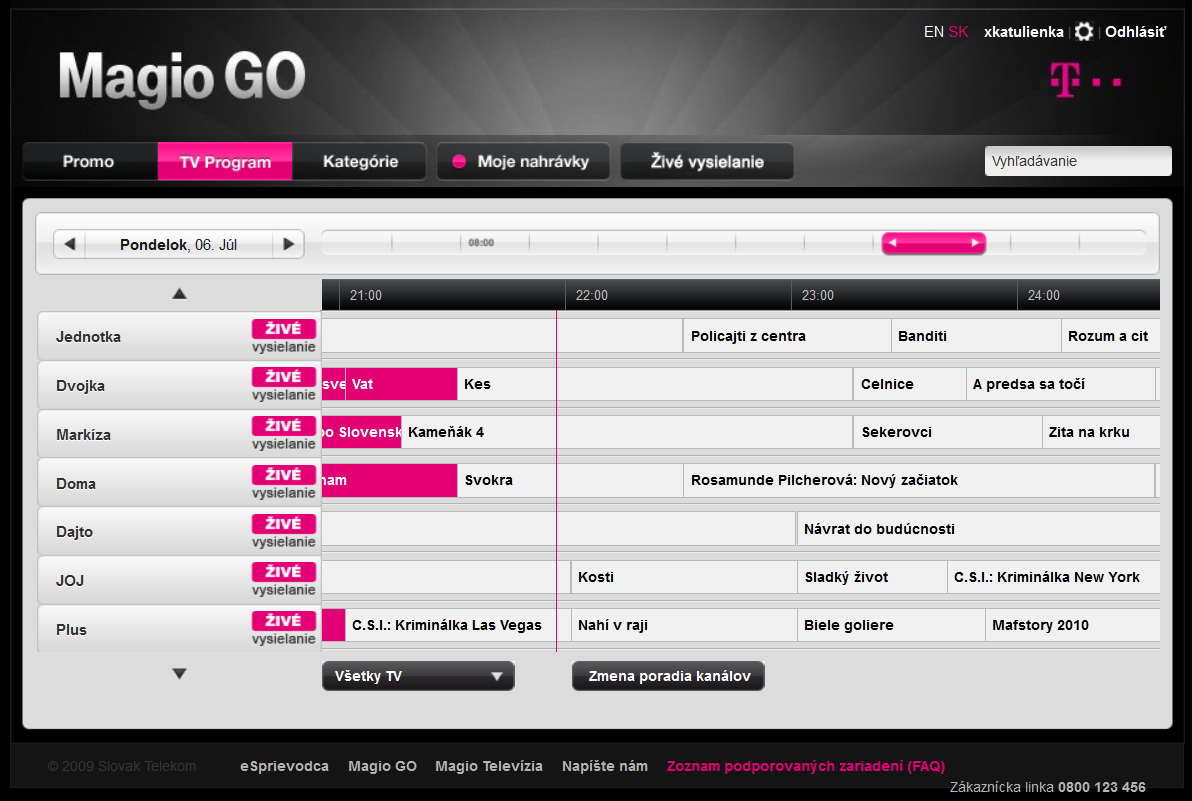Viewport: 1192px width, 801px height.
Task: Click timeline slider left arrow
Action: click(x=893, y=243)
